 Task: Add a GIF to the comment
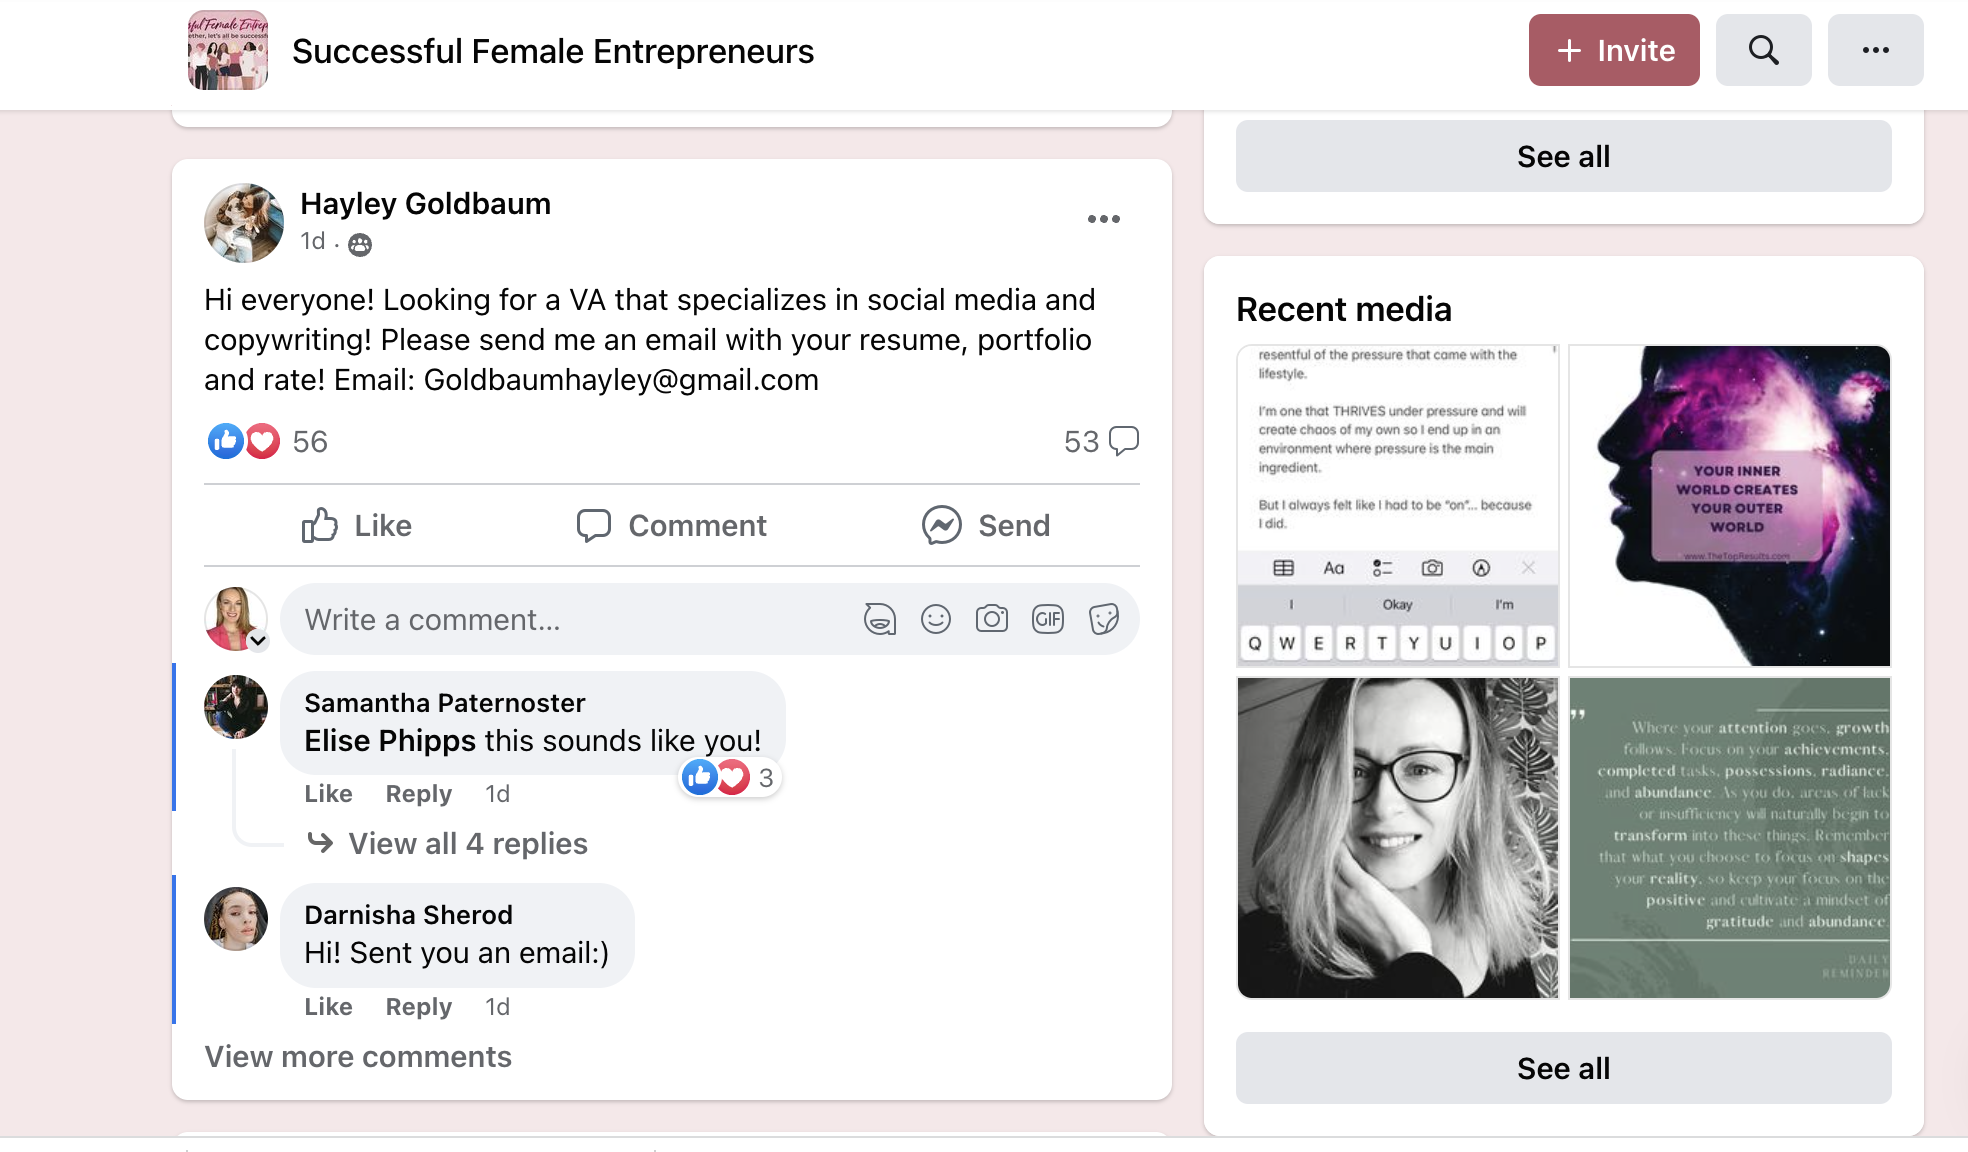(x=1048, y=619)
